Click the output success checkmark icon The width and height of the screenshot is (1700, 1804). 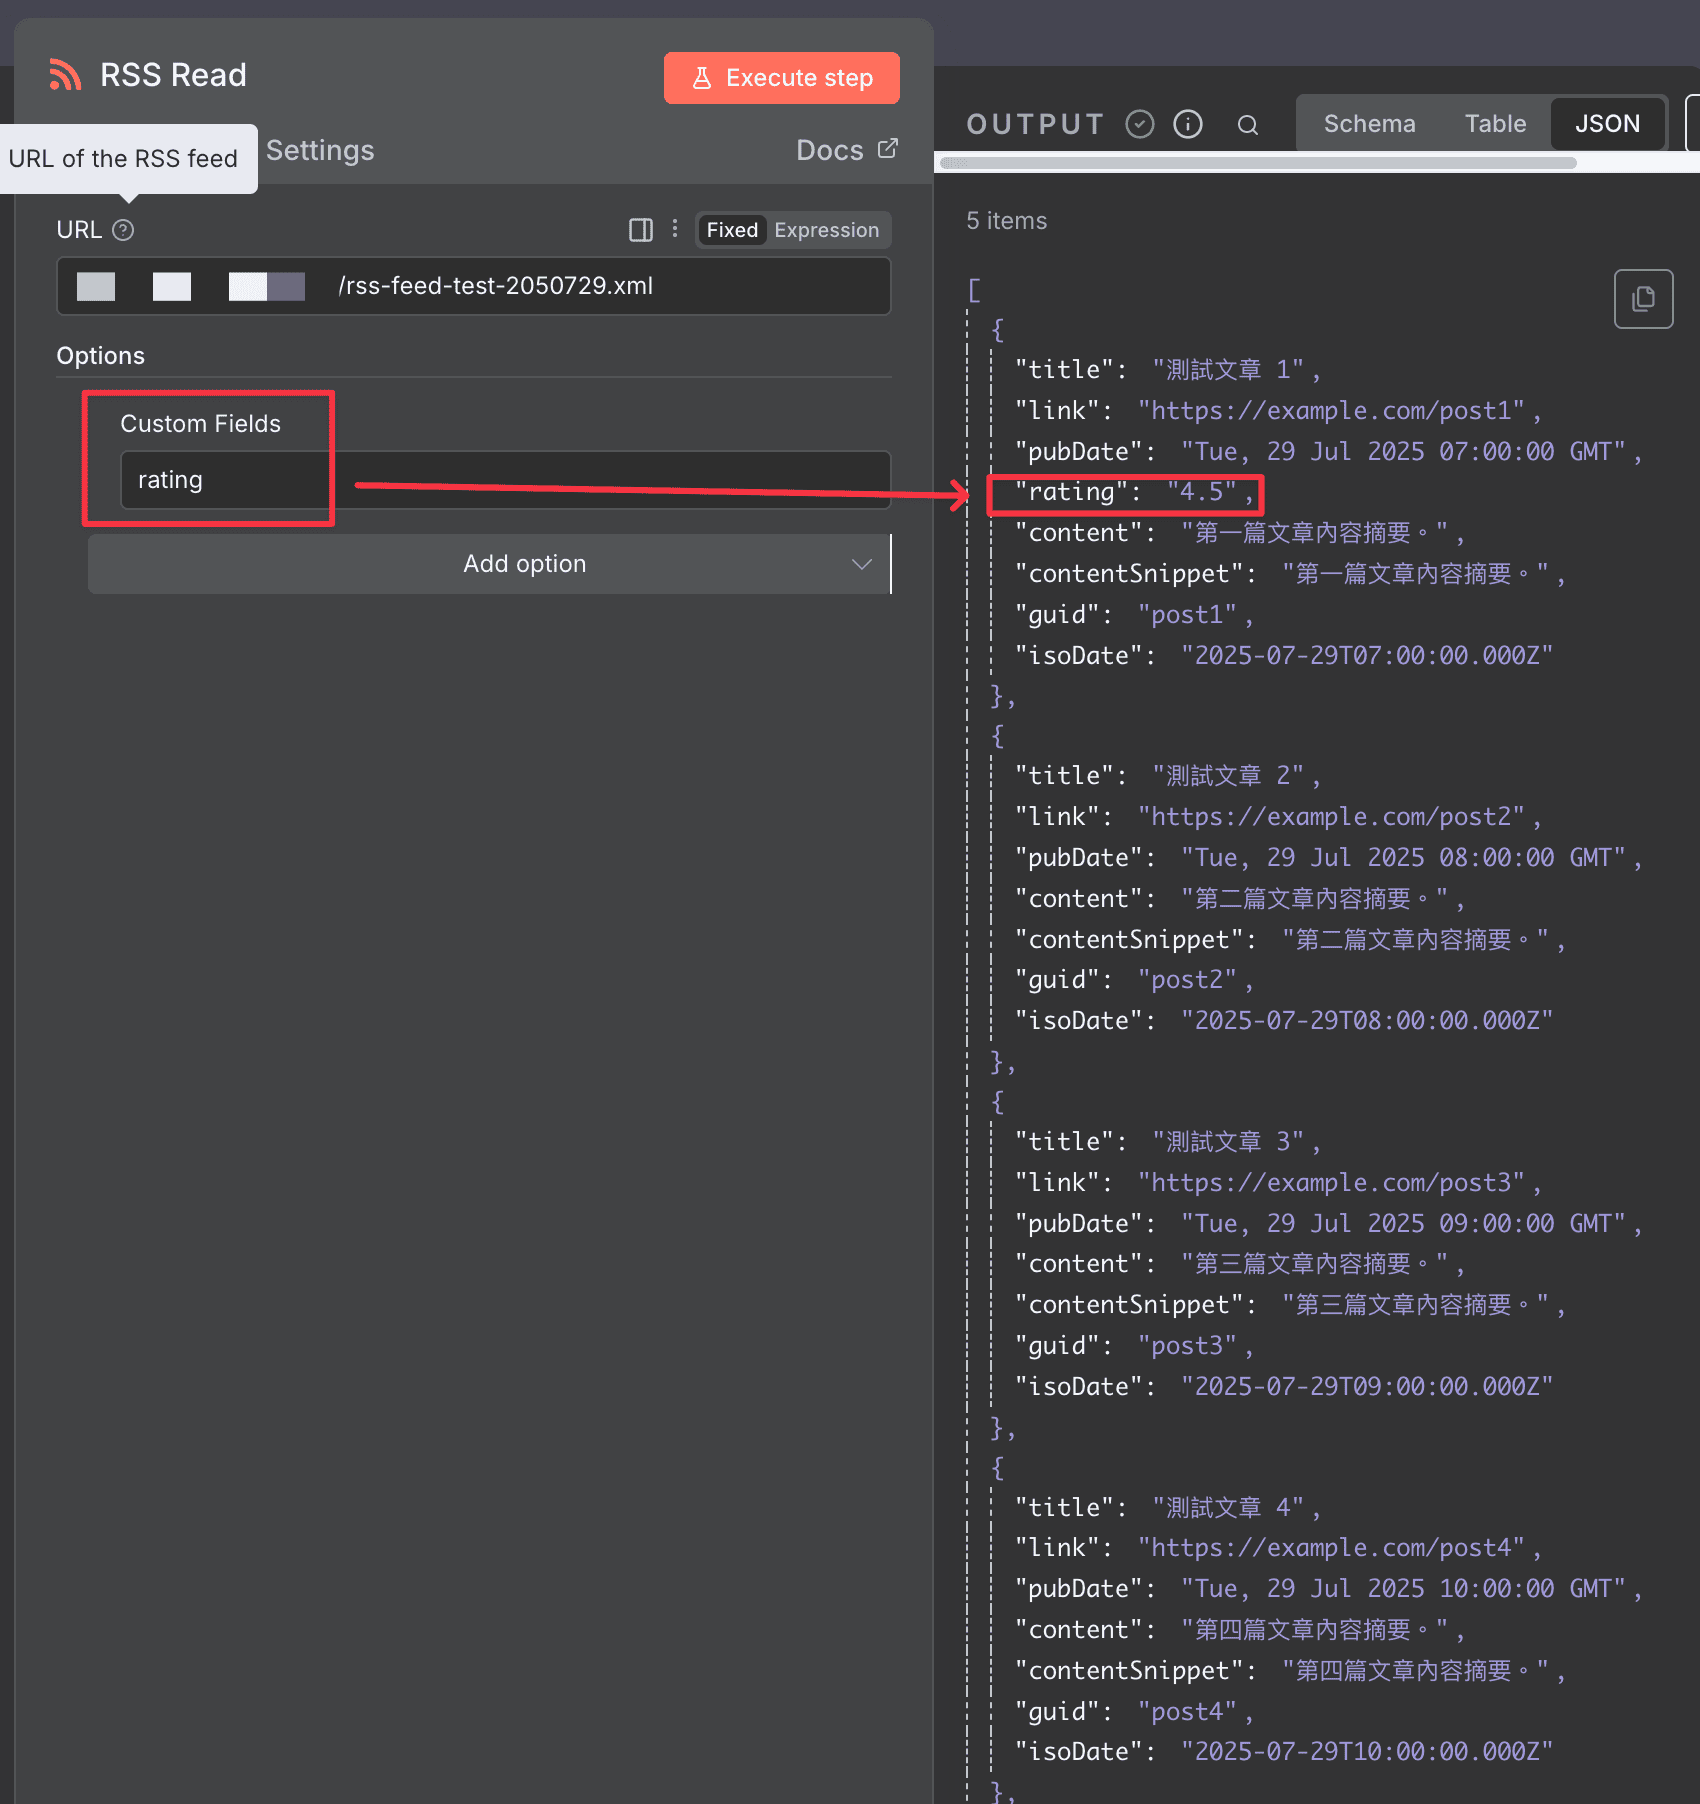pyautogui.click(x=1139, y=123)
